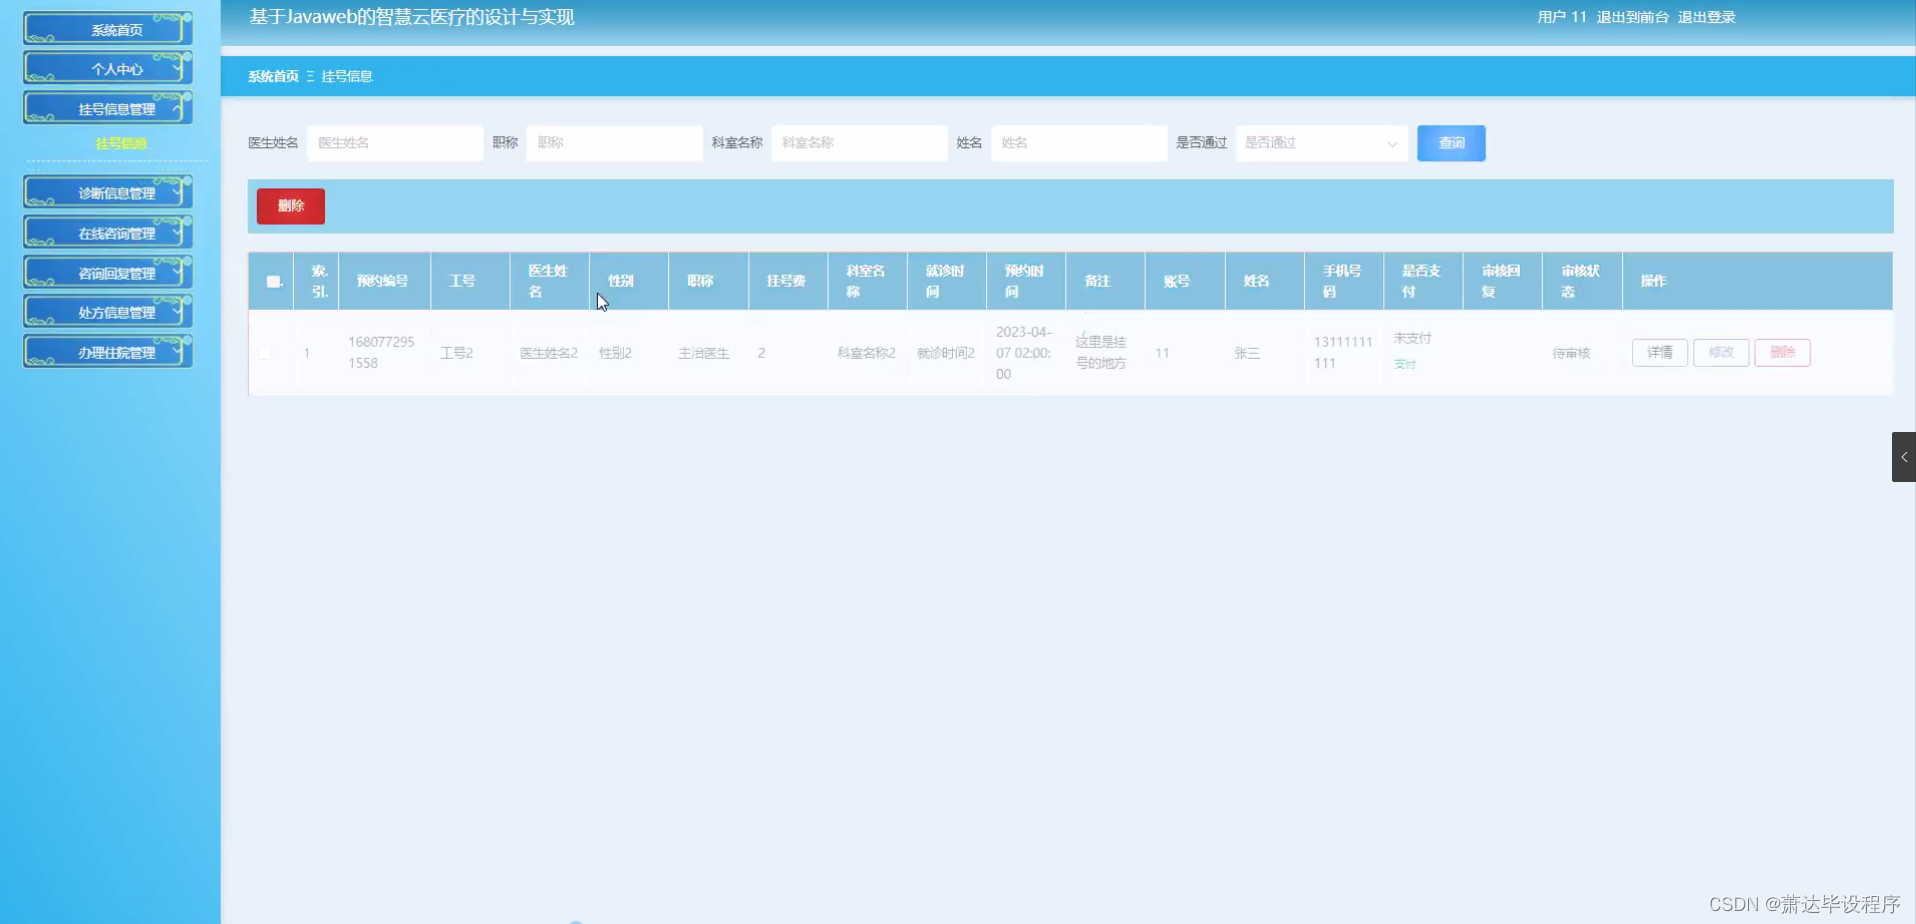Screen dimensions: 1916x924
Task: Open 办理住院管理 module
Action: click(107, 351)
